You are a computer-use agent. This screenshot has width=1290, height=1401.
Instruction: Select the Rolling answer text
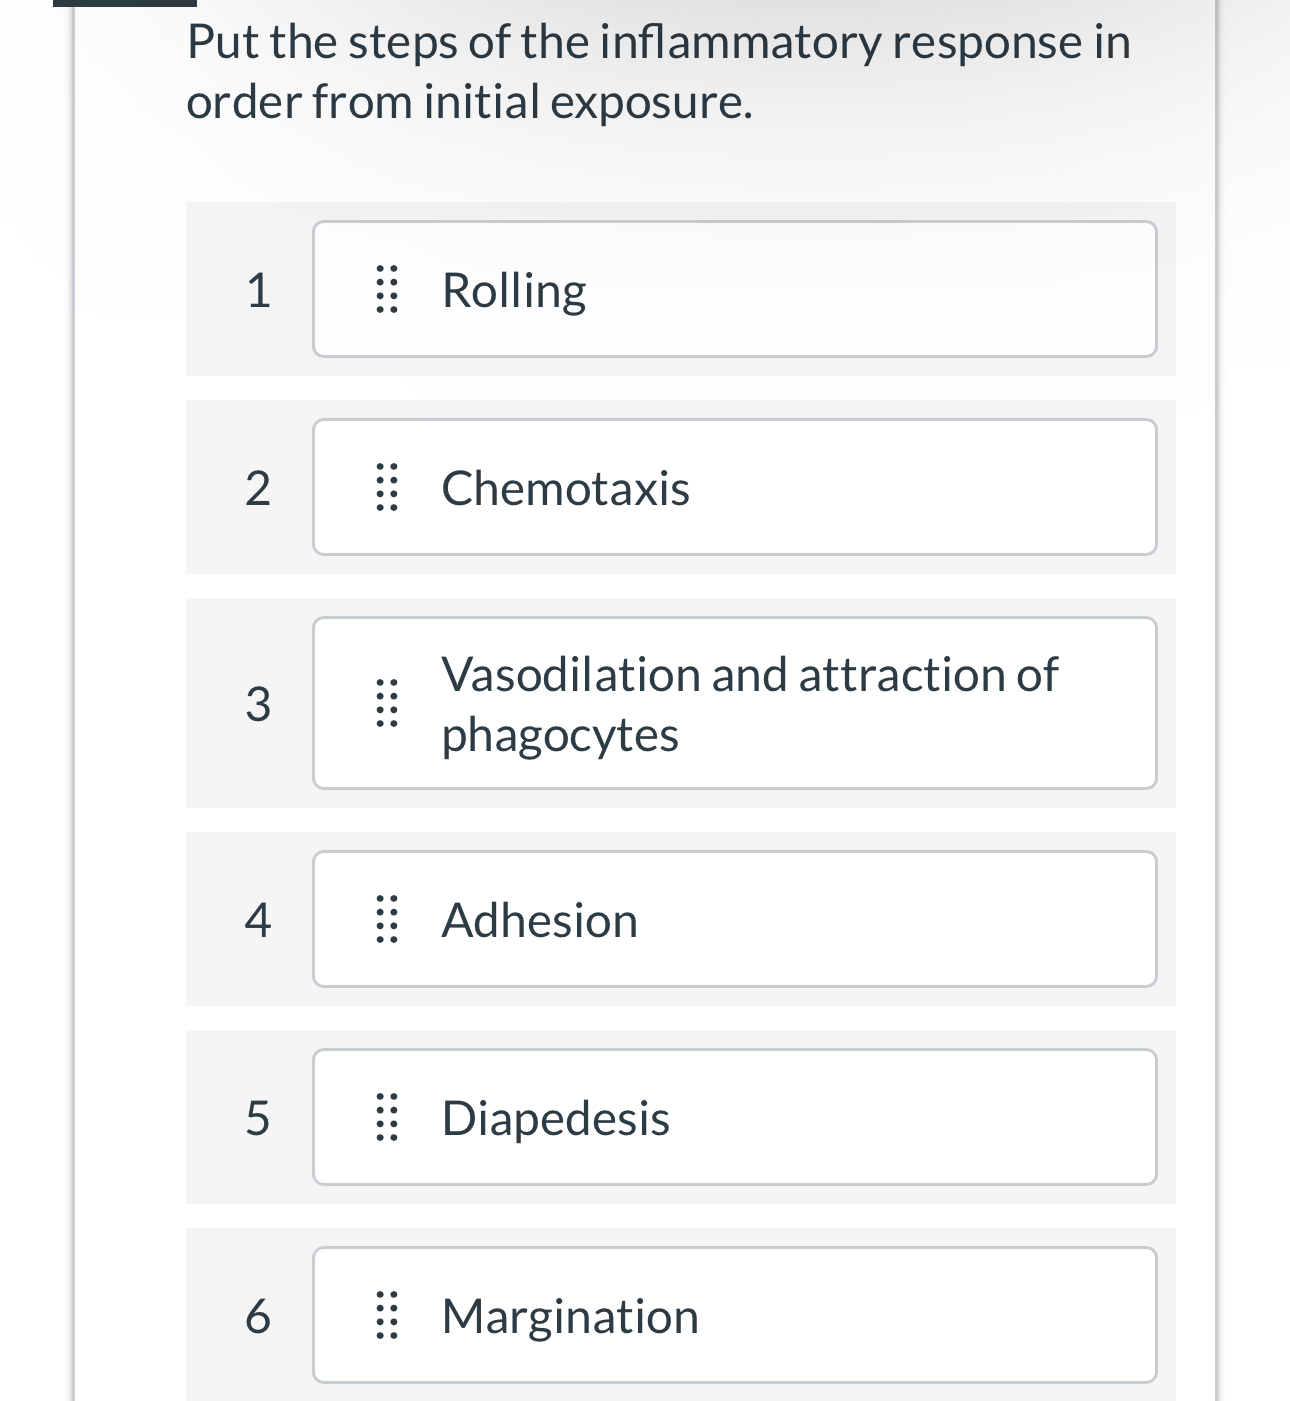coord(514,290)
